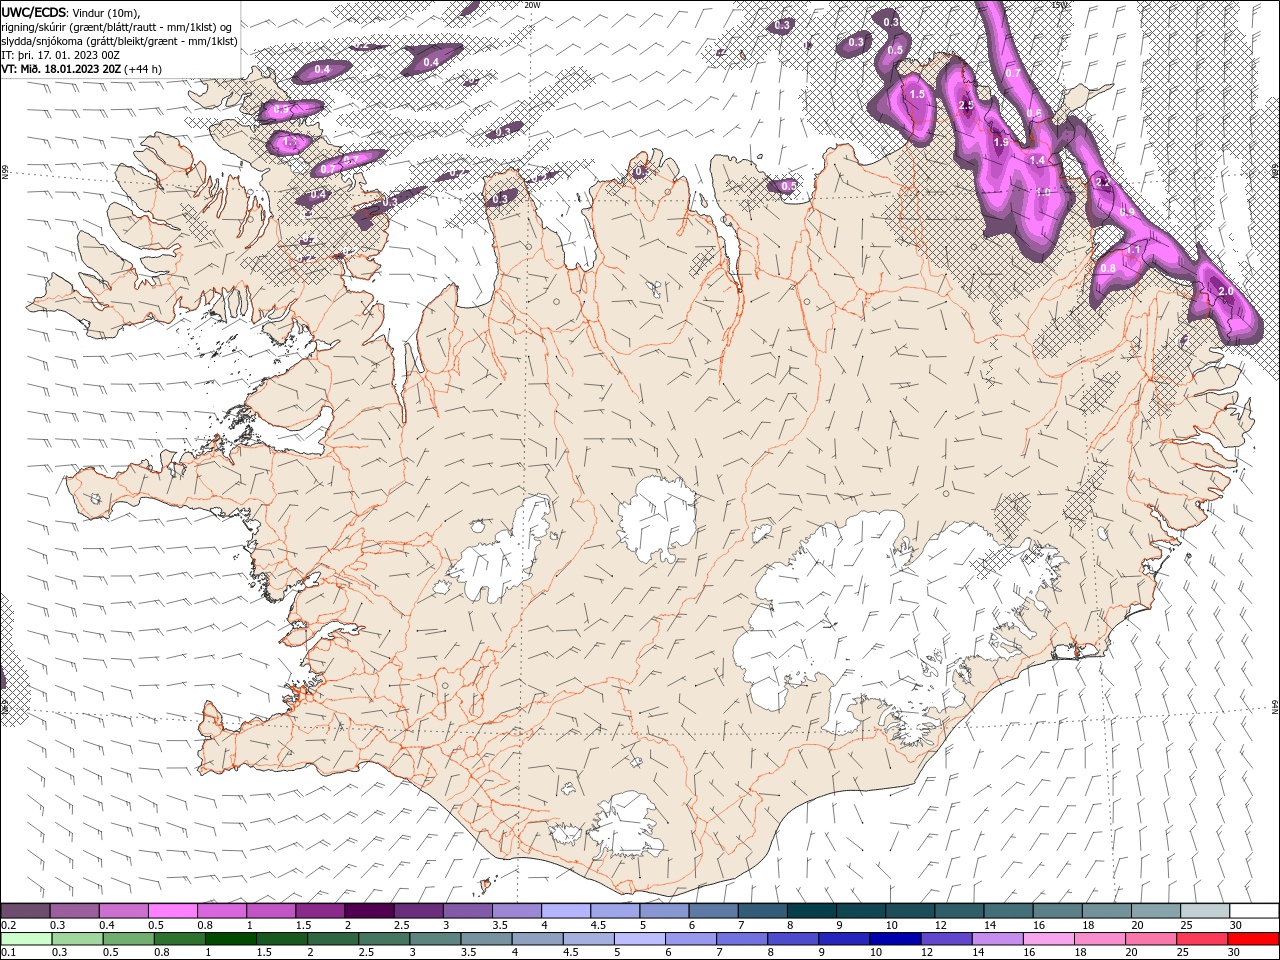Click the 2.2 precipitation value on the map
This screenshot has width=1280, height=960.
(x=1103, y=182)
